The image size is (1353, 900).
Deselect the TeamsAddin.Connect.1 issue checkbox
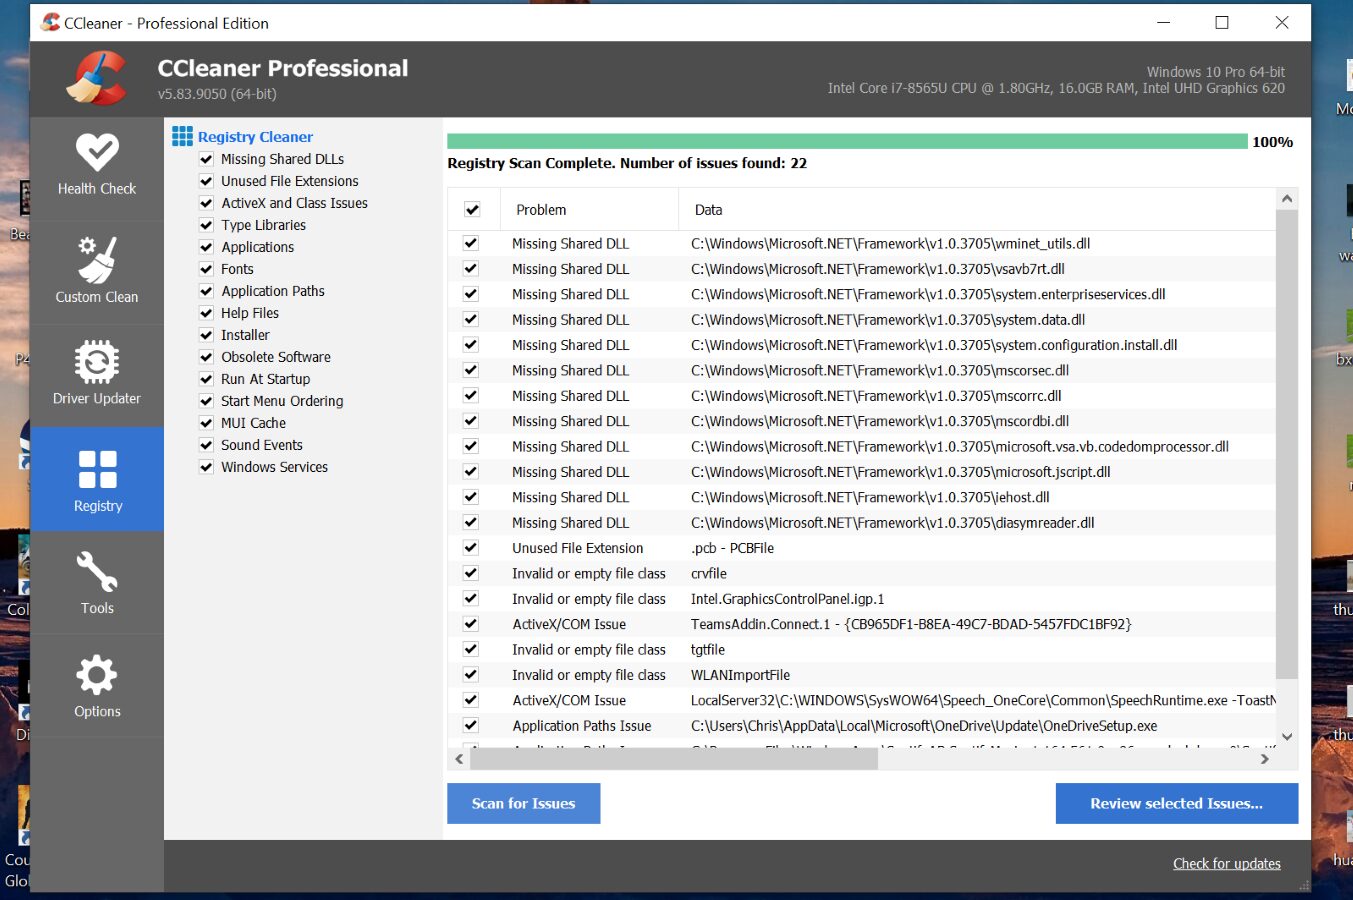pyautogui.click(x=471, y=624)
